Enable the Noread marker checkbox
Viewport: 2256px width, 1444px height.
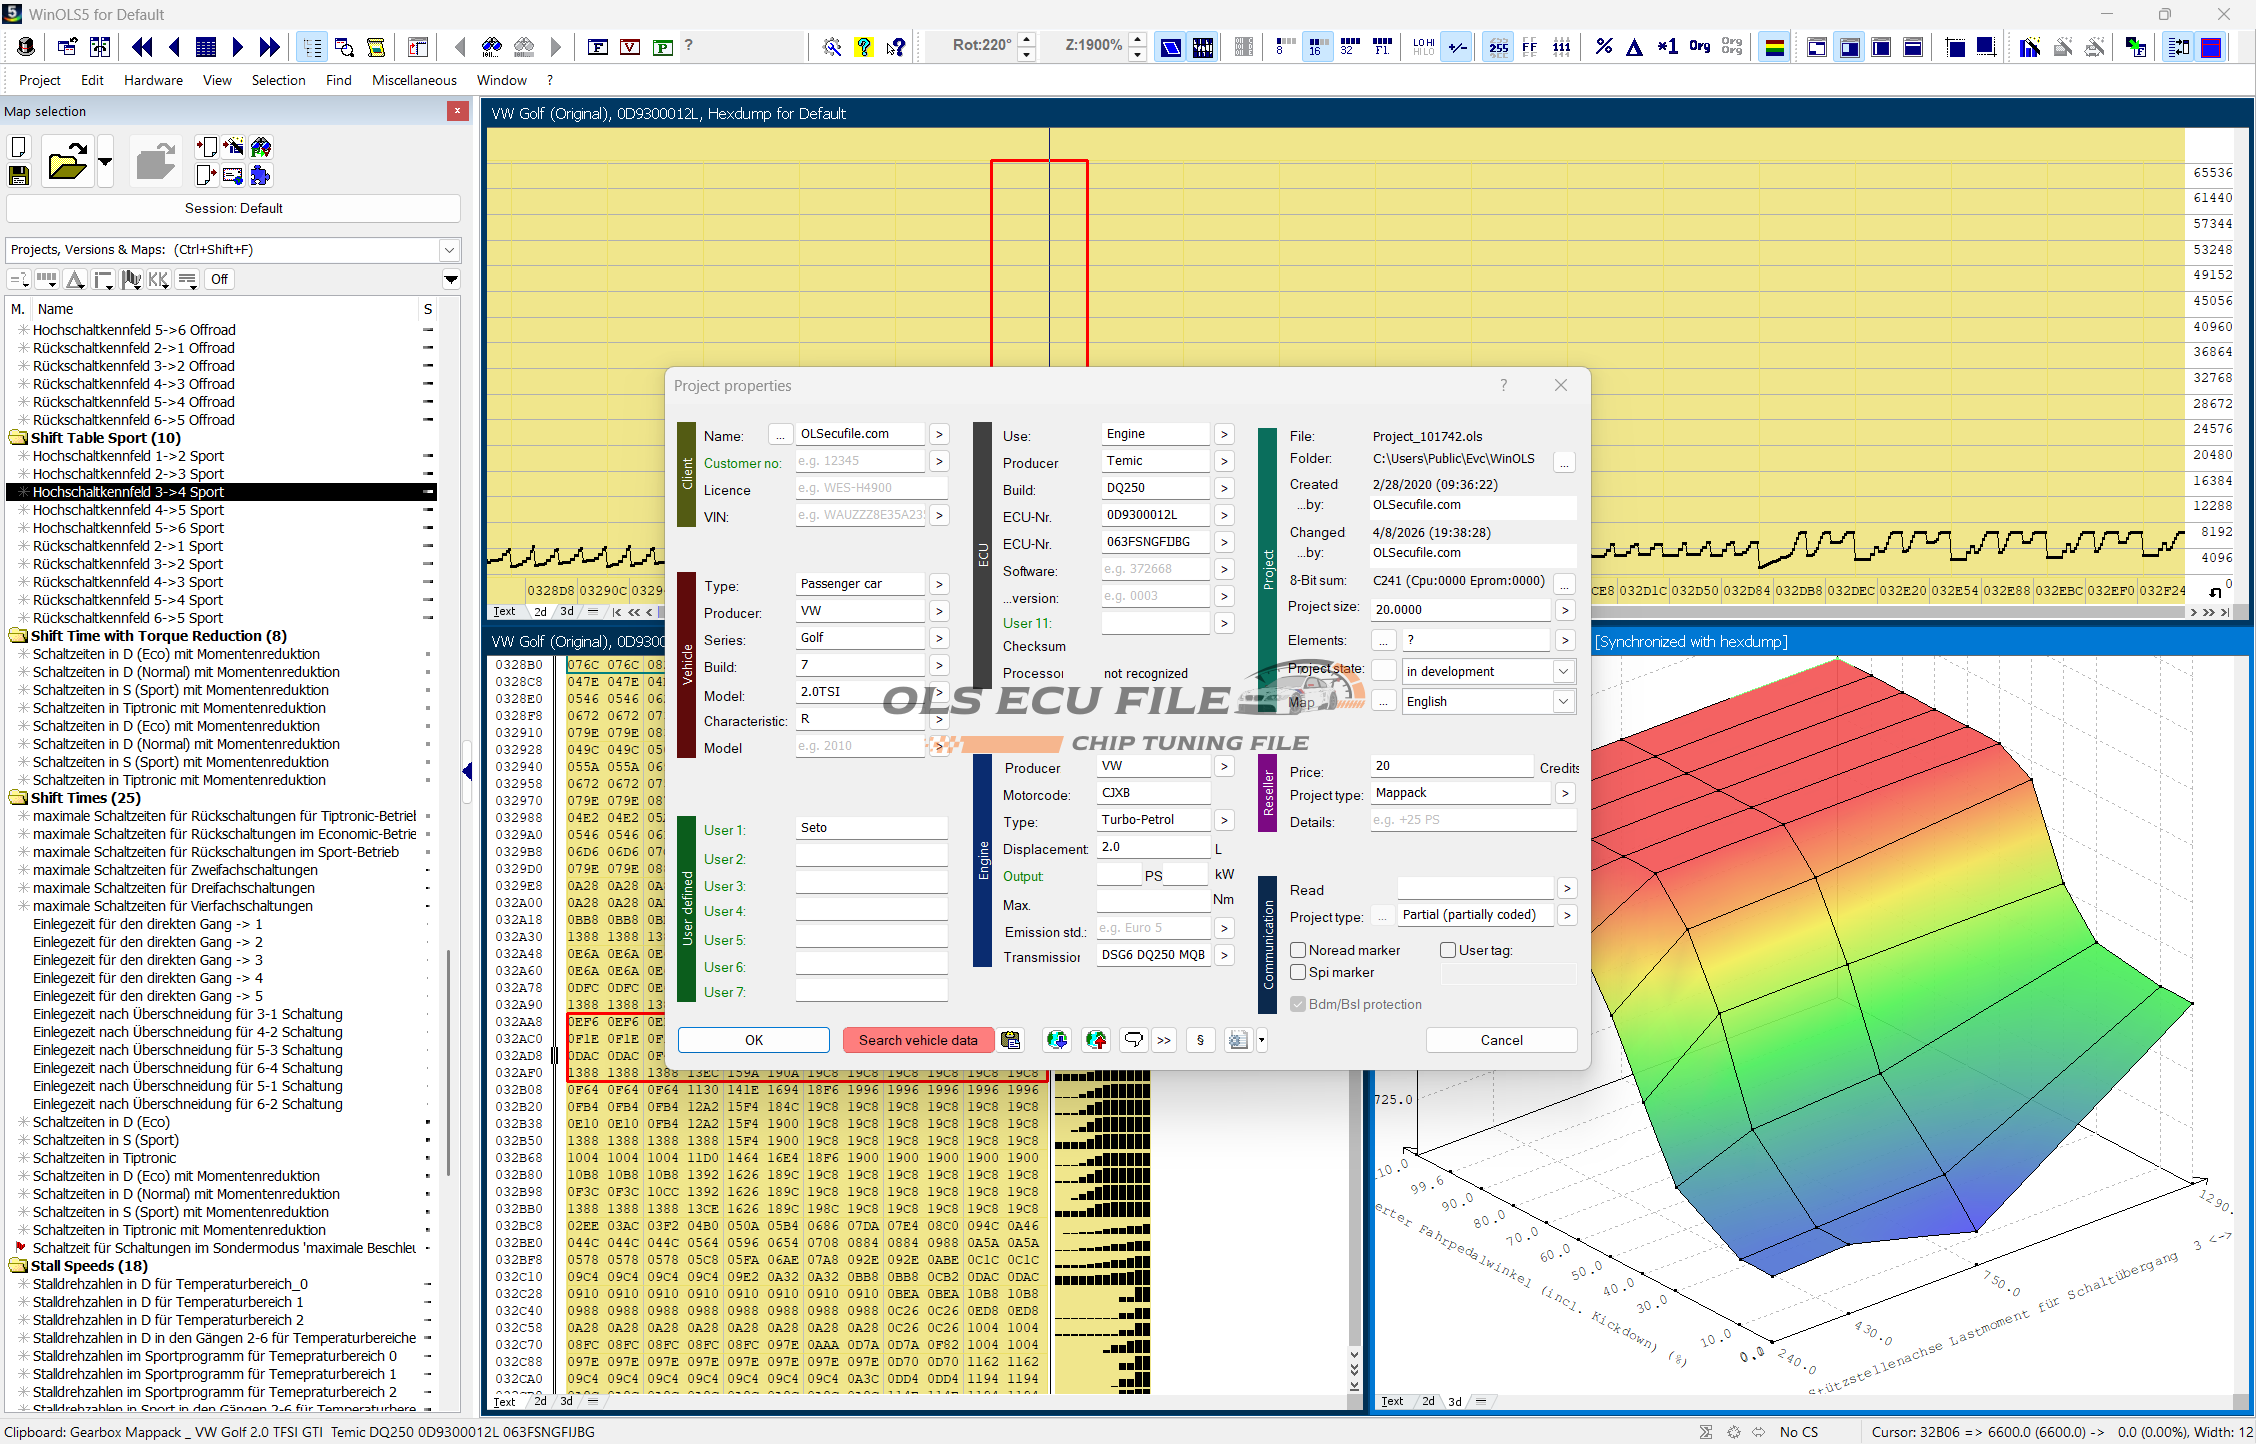pos(1298,950)
